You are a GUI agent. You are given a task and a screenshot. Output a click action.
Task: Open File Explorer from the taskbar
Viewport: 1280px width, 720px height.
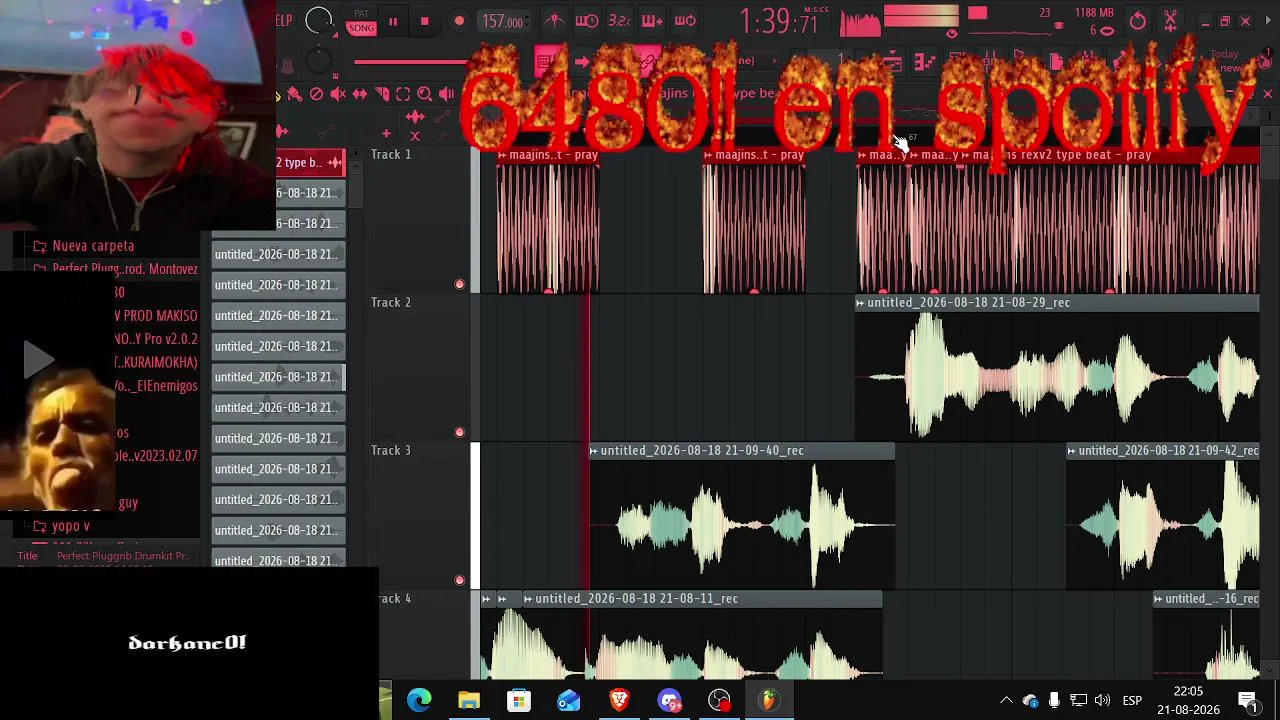pyautogui.click(x=469, y=700)
